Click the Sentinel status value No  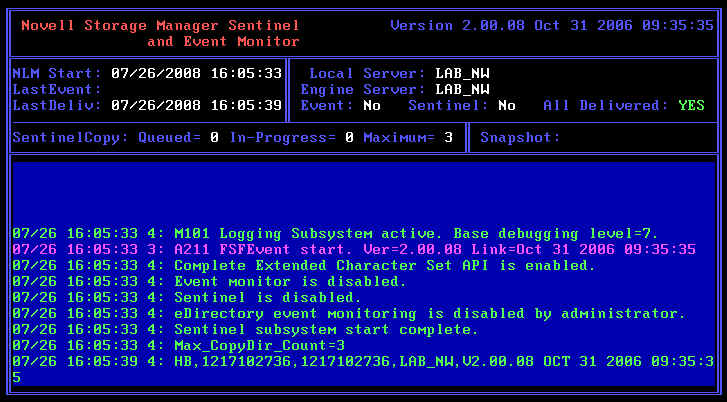507,105
